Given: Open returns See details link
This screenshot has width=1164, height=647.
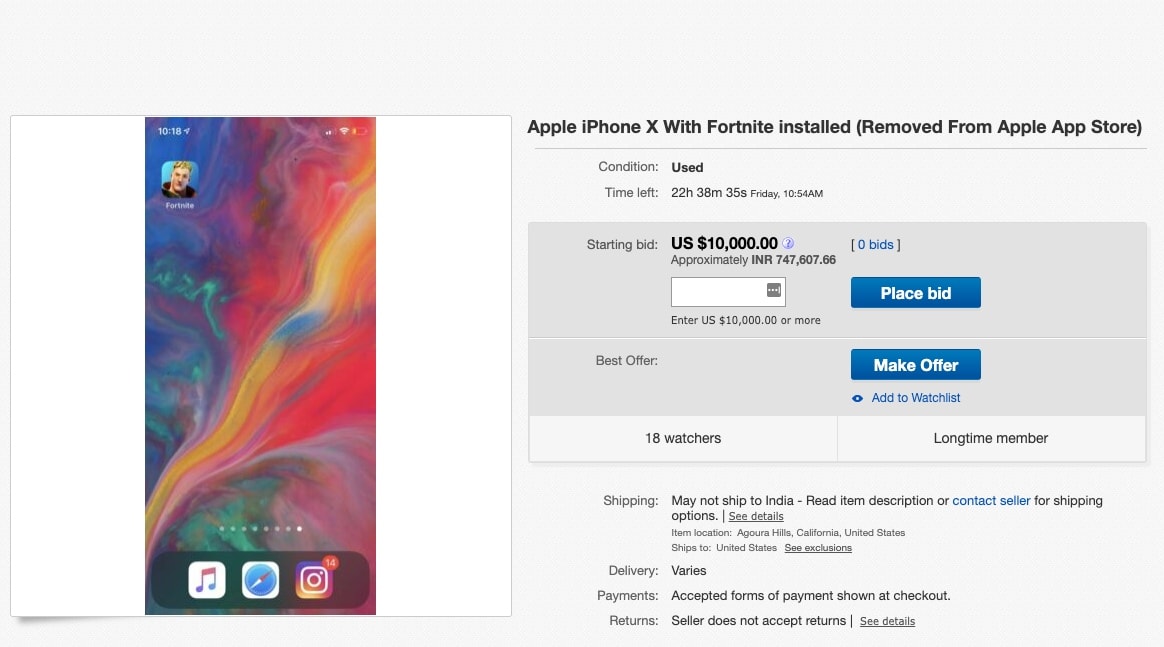Looking at the screenshot, I should pyautogui.click(x=887, y=622).
